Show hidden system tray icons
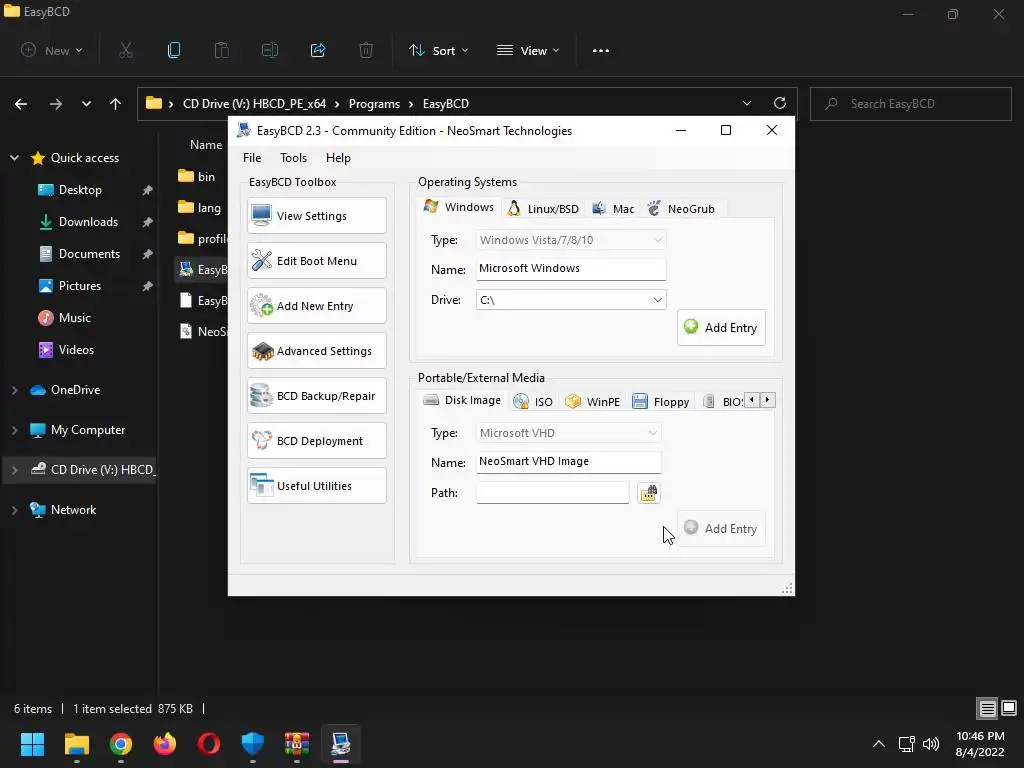This screenshot has height=768, width=1024. [879, 744]
